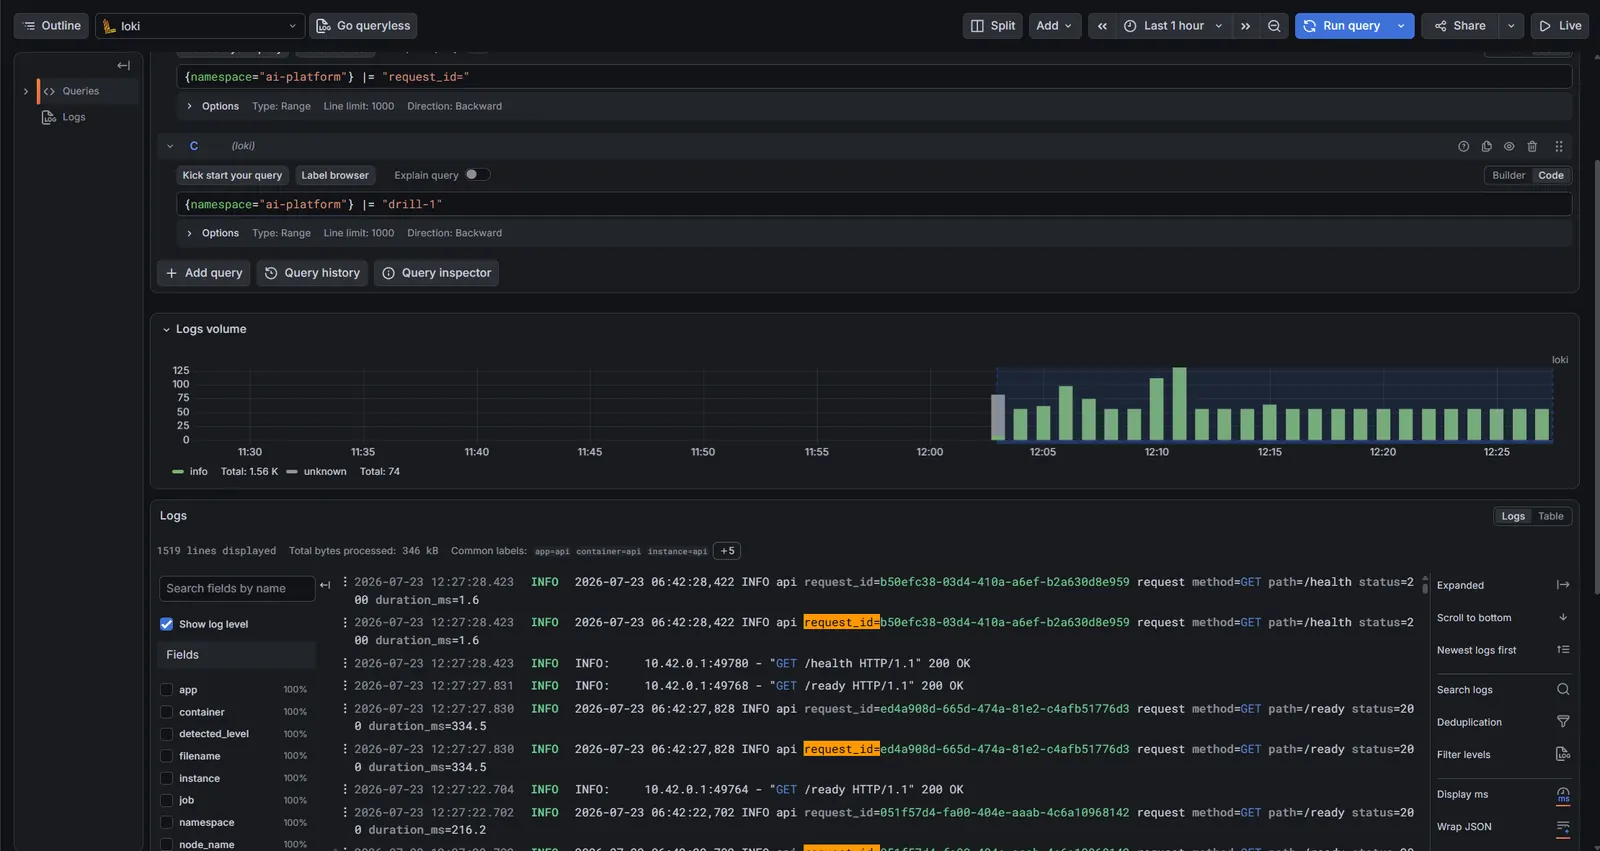The width and height of the screenshot is (1600, 851).
Task: Check container field checkbox
Action: tap(167, 712)
